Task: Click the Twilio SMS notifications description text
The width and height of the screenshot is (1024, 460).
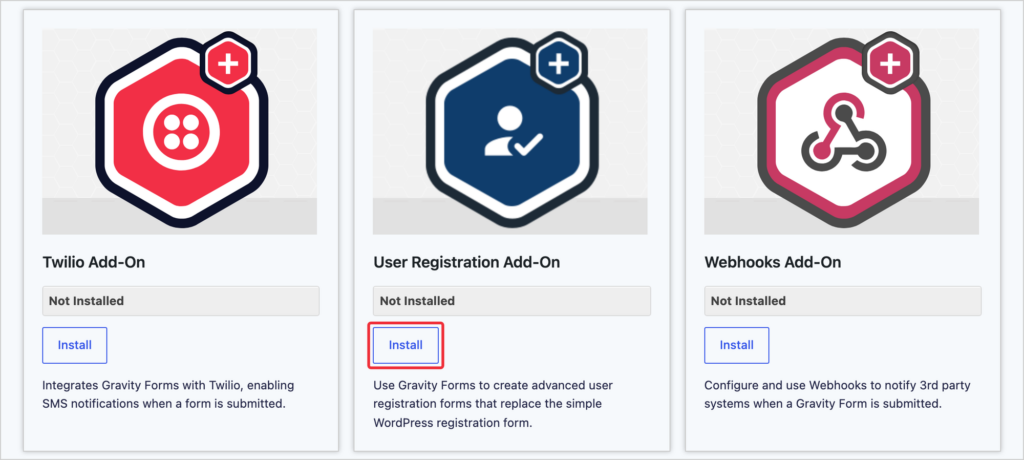Action: [x=168, y=394]
